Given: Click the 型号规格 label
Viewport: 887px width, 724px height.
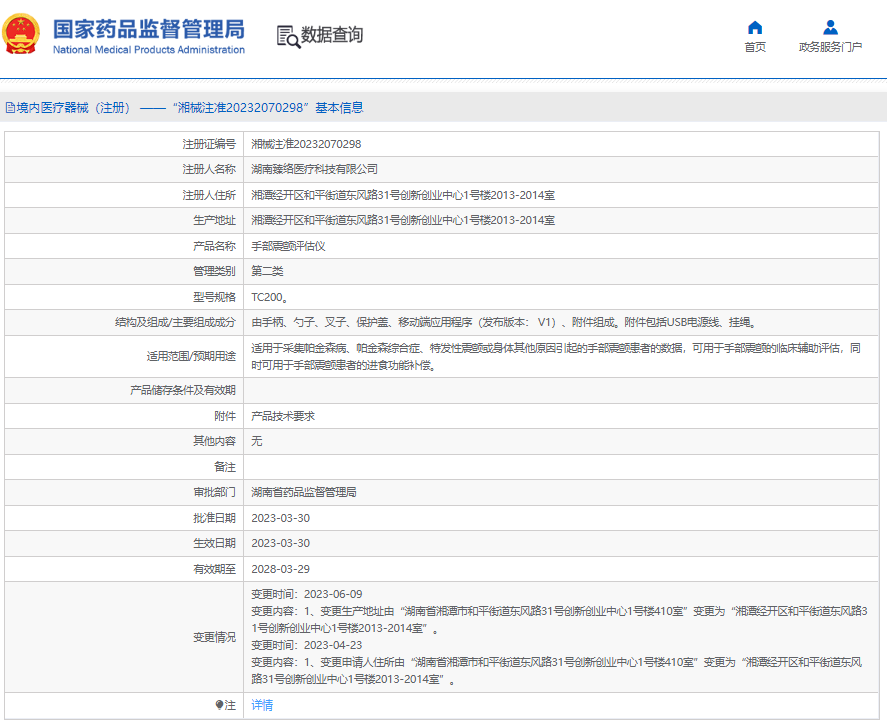Looking at the screenshot, I should tap(214, 297).
